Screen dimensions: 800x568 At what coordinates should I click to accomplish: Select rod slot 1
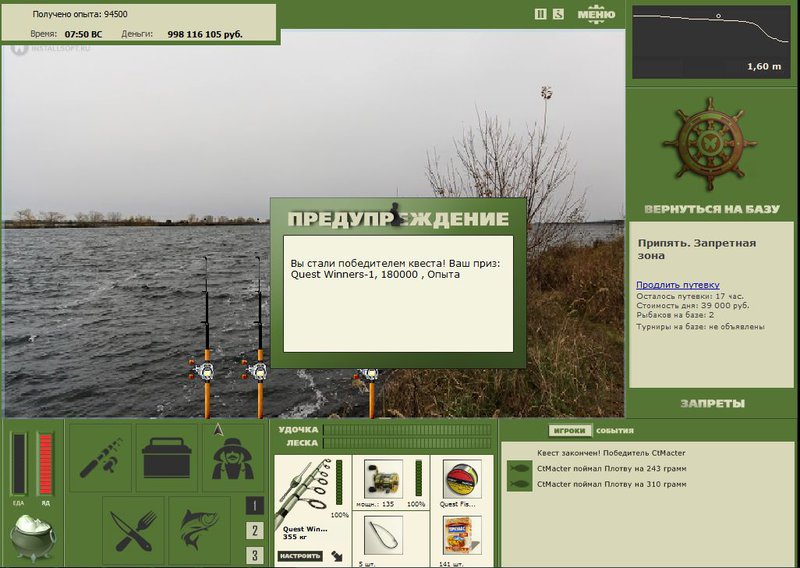pos(255,505)
